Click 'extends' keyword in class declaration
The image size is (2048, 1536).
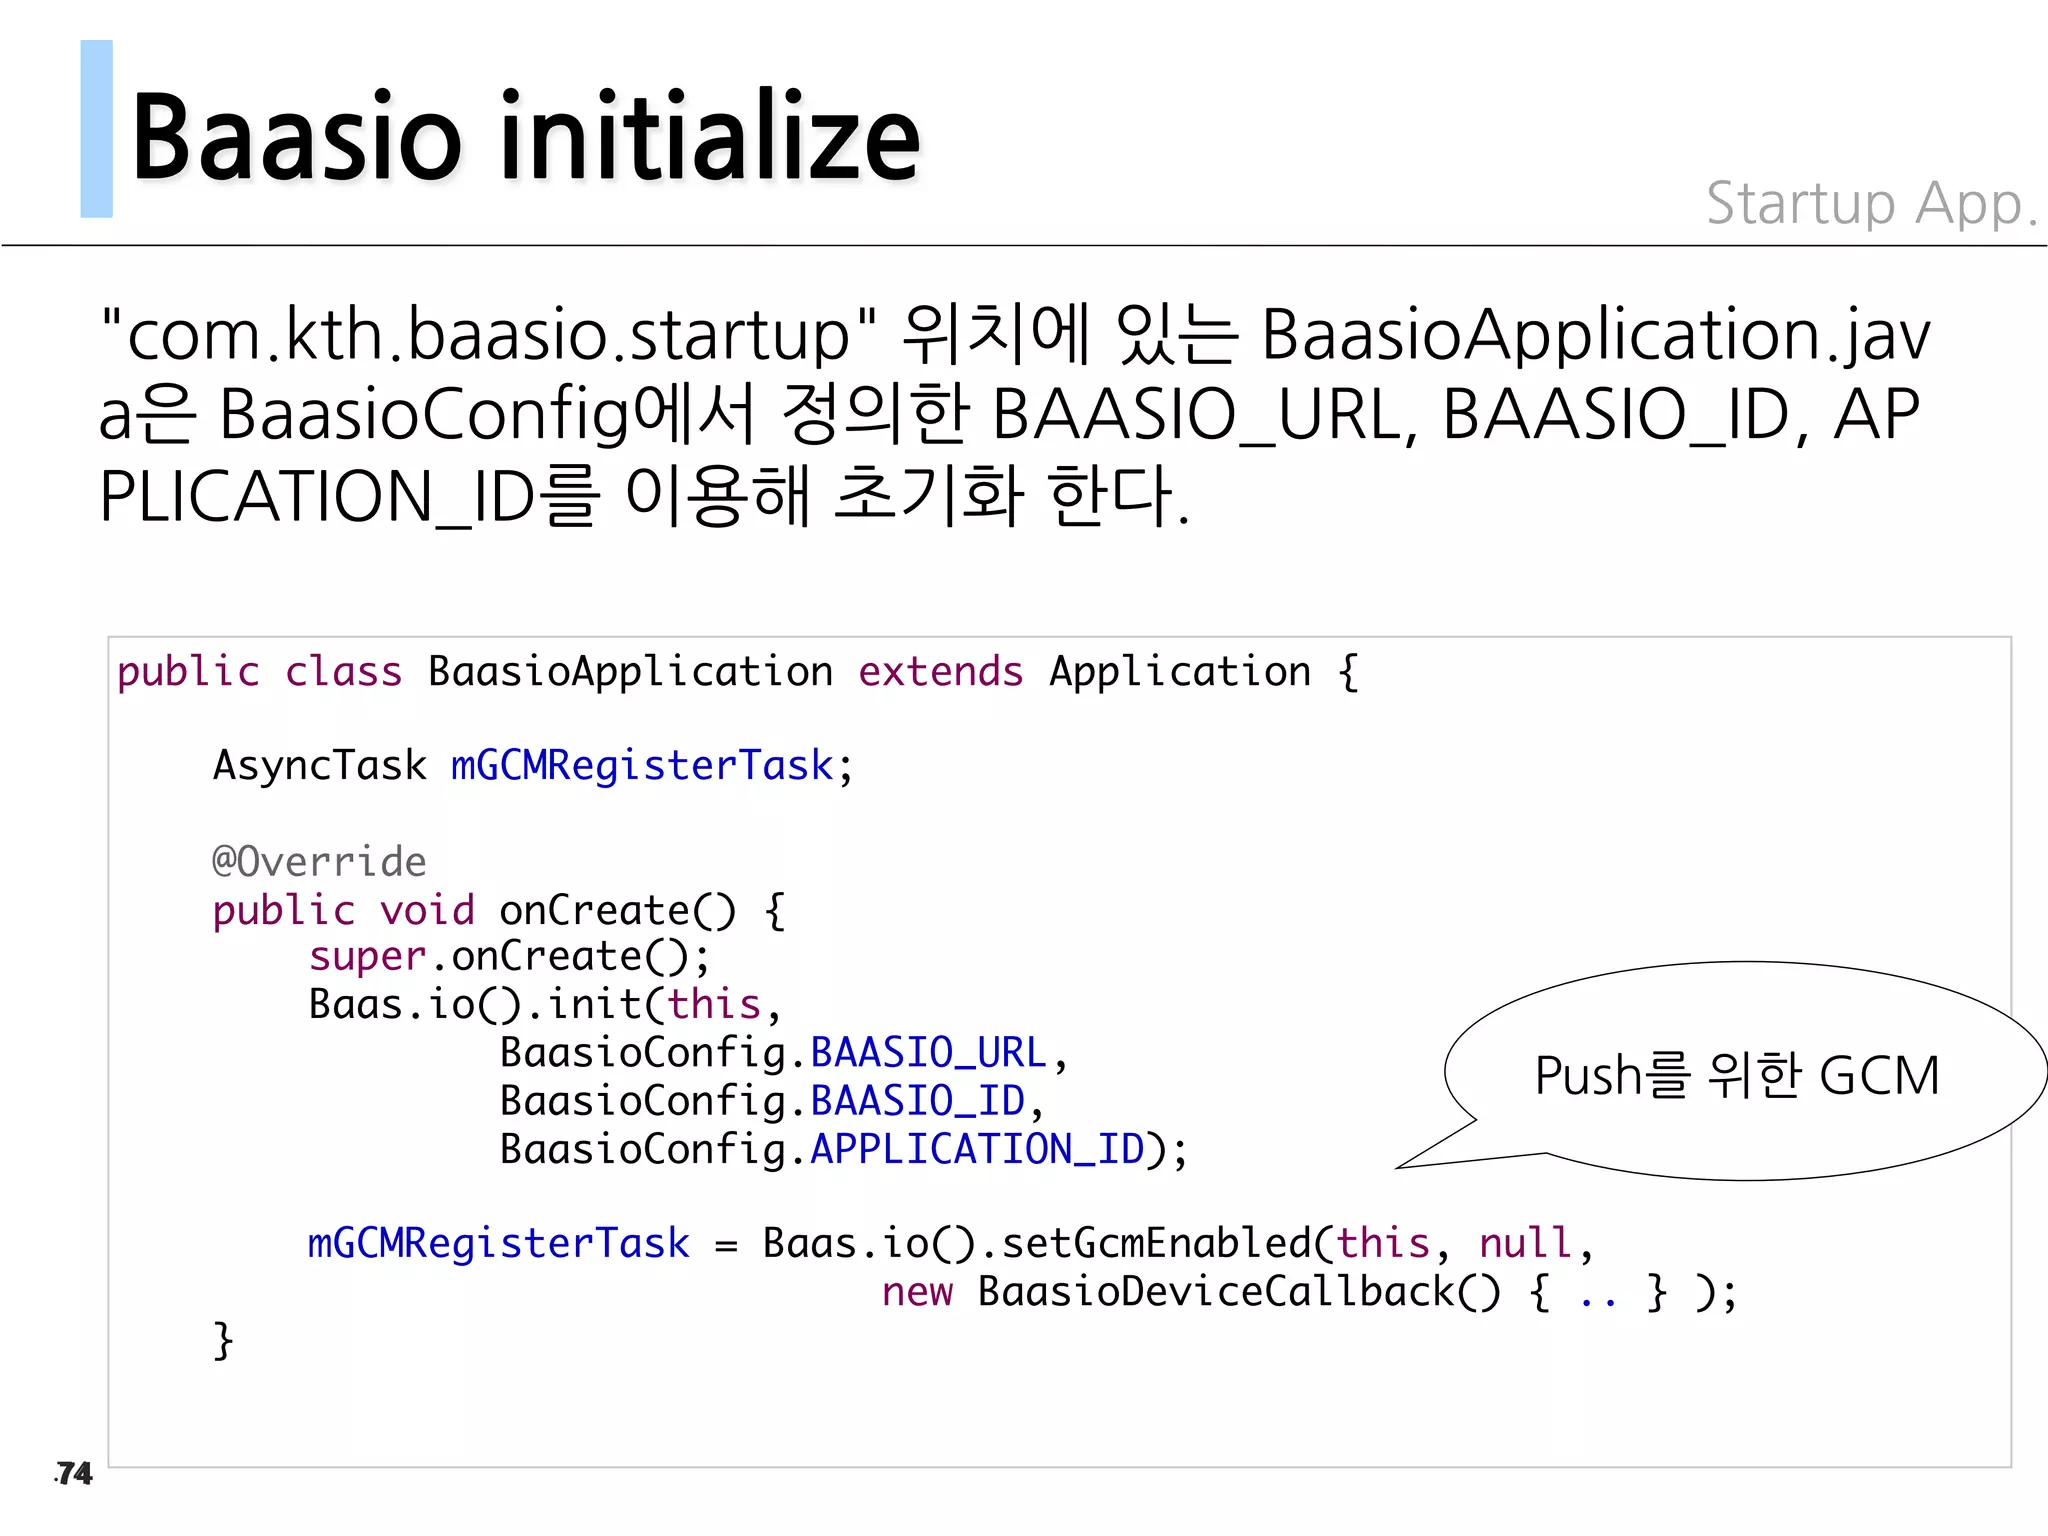click(940, 672)
